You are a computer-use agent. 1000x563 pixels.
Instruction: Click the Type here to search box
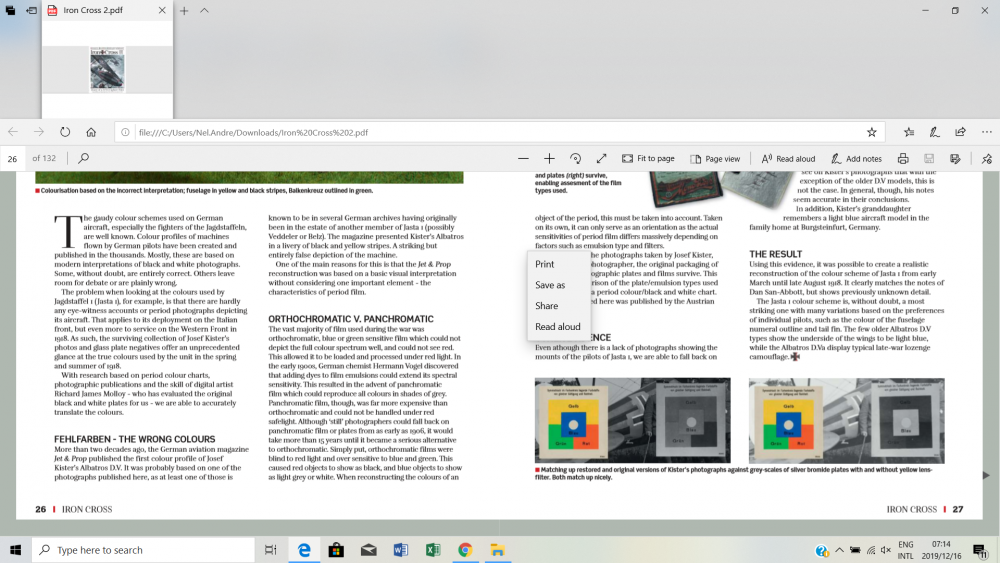tap(143, 550)
